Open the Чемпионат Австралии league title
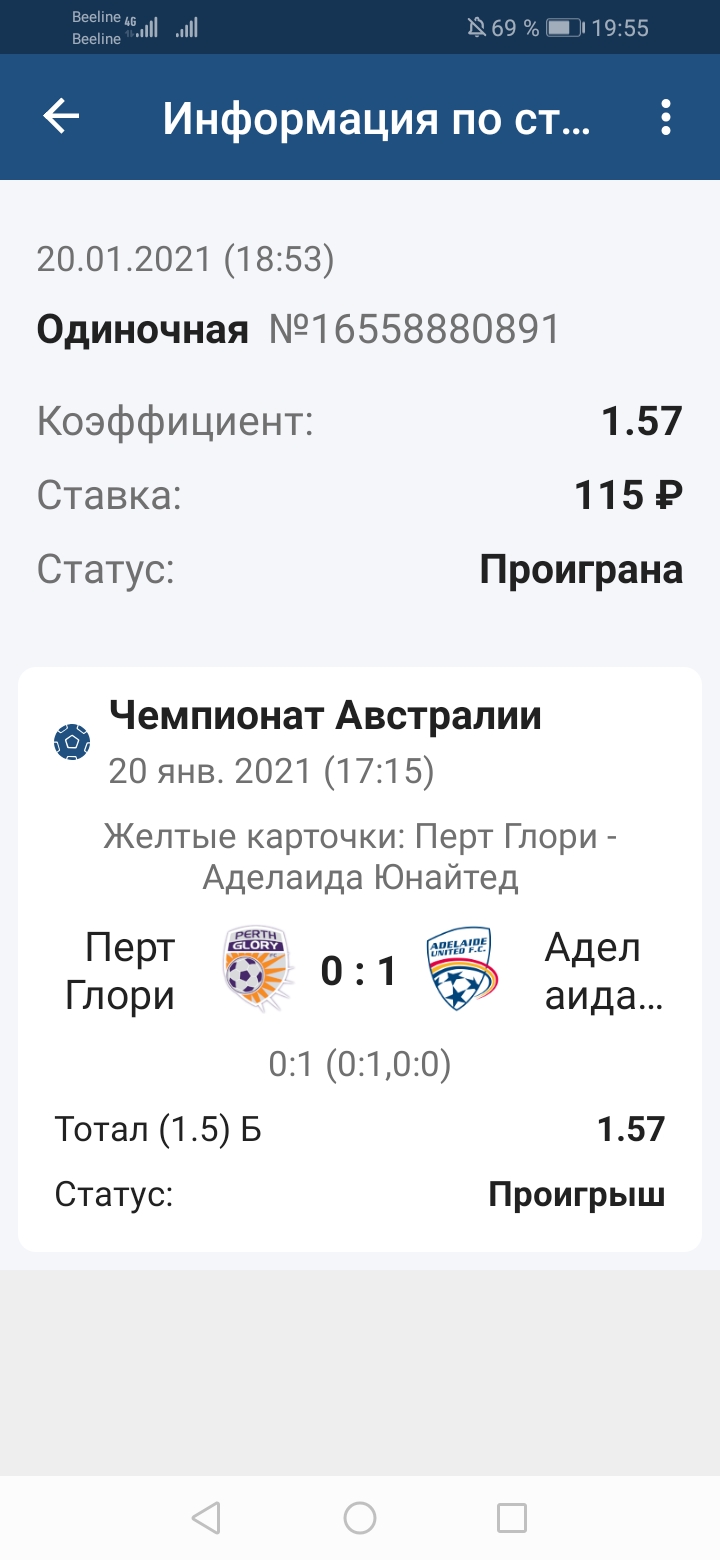This screenshot has height=1560, width=720. pyautogui.click(x=325, y=716)
